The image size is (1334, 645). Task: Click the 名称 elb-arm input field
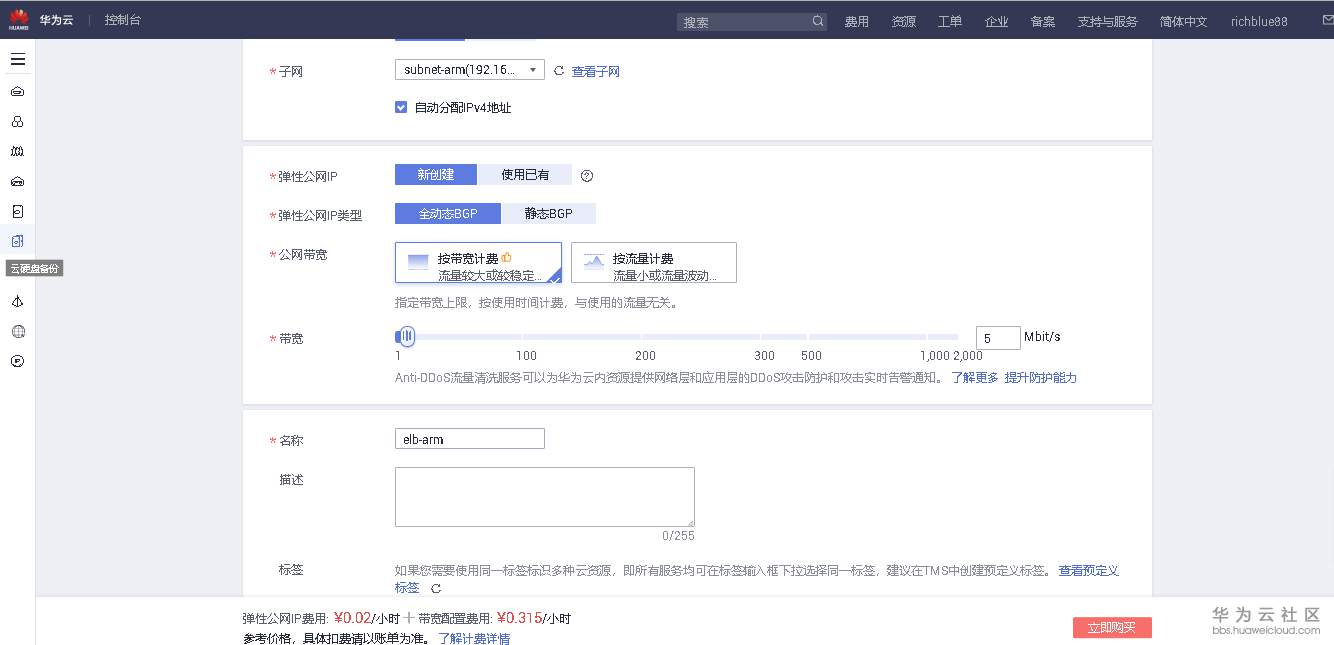point(470,439)
